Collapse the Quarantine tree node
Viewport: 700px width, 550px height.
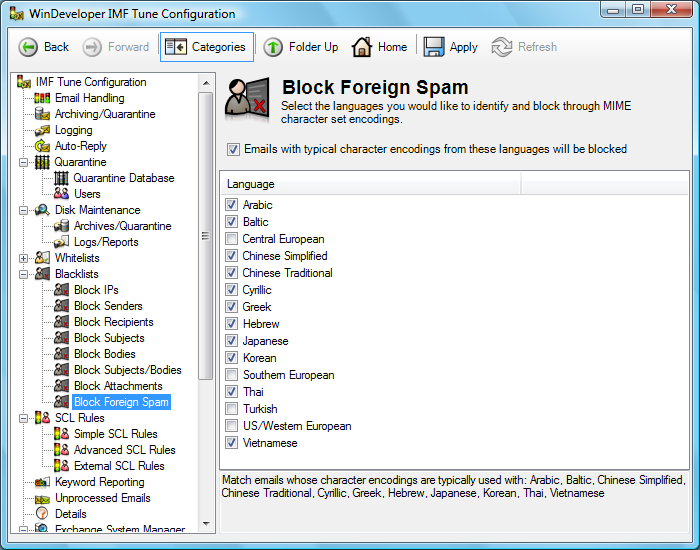pyautogui.click(x=23, y=162)
